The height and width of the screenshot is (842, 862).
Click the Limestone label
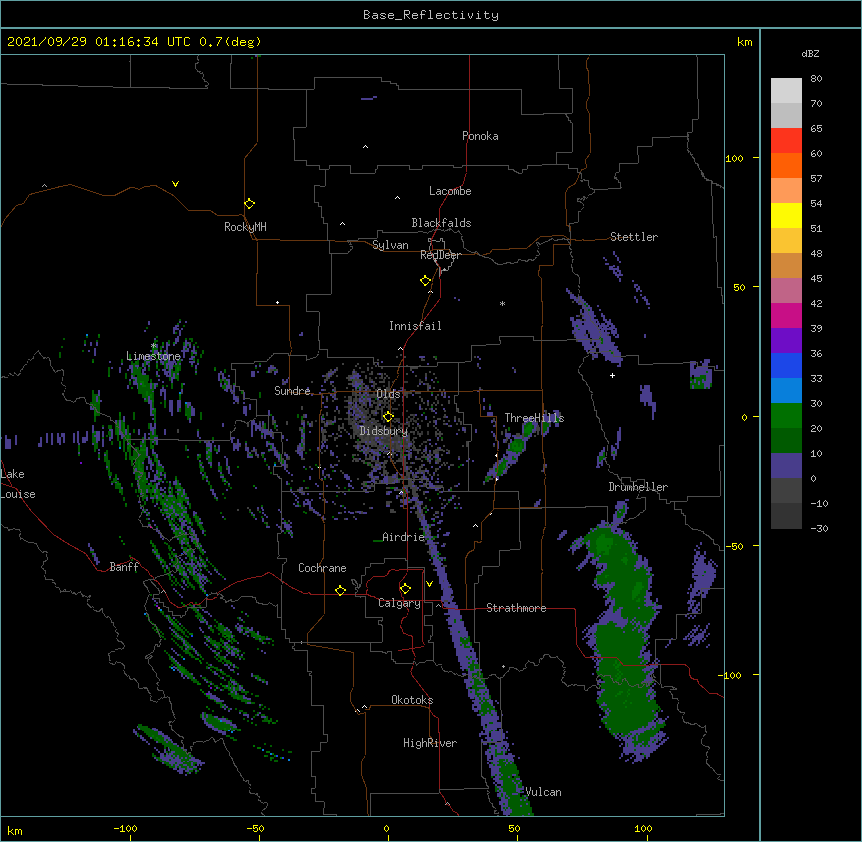click(x=153, y=356)
